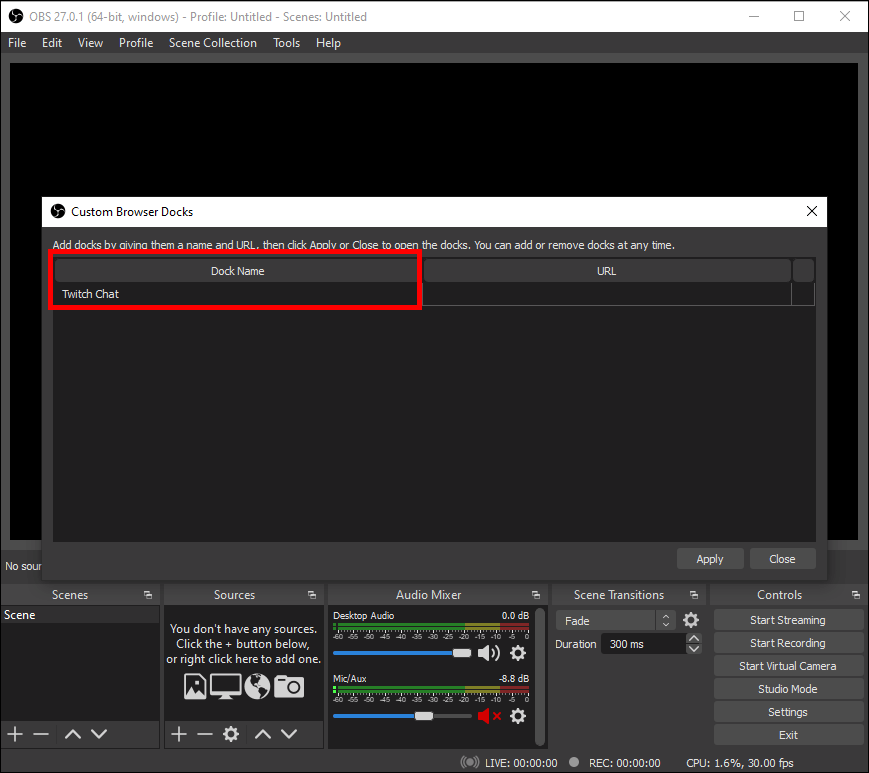Enable Studio Mode

[x=788, y=689]
